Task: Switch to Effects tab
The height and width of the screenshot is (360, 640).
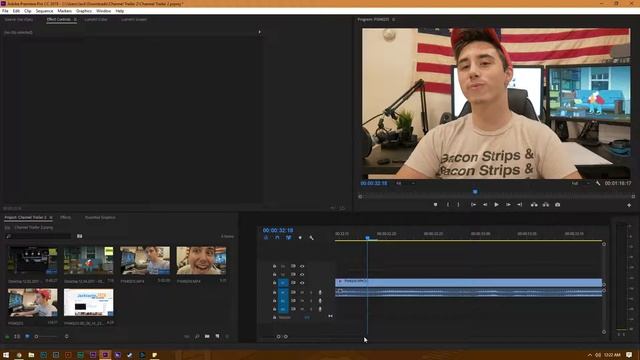Action: [x=65, y=218]
